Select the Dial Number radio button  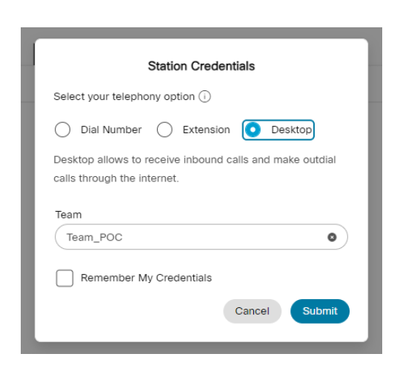click(x=62, y=130)
